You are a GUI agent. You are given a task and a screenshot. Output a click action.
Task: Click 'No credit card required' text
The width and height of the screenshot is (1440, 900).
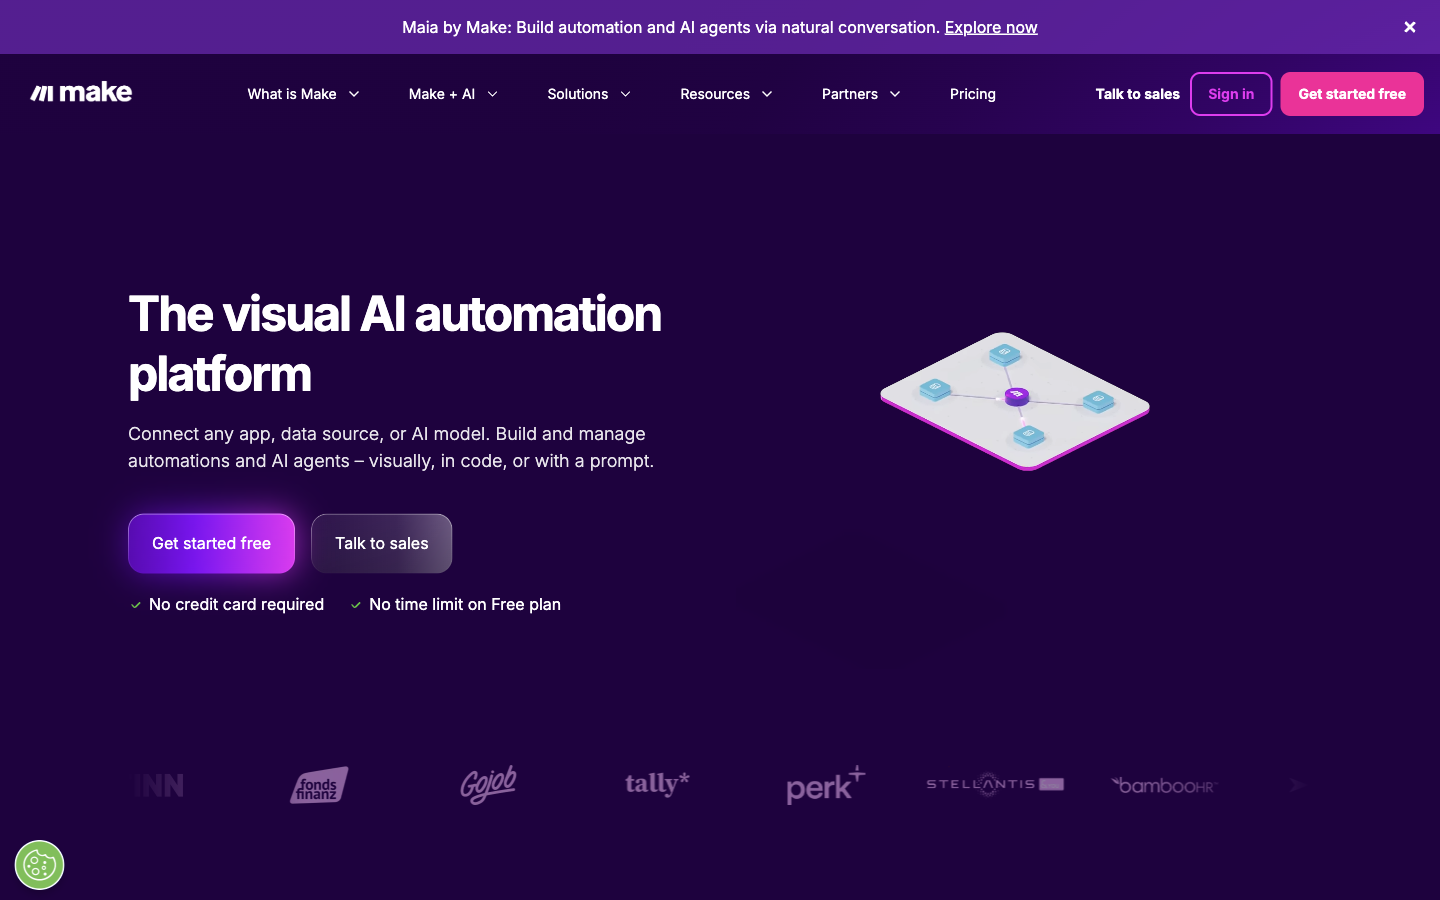(236, 604)
